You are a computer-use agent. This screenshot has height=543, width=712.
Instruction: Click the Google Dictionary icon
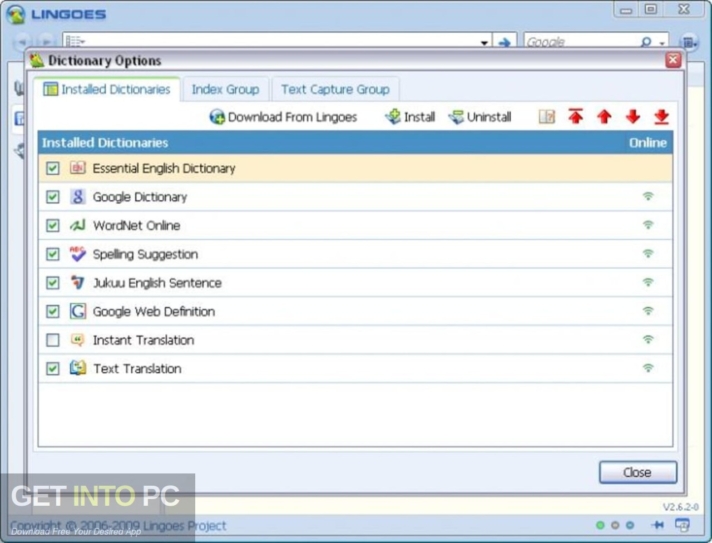click(x=78, y=197)
